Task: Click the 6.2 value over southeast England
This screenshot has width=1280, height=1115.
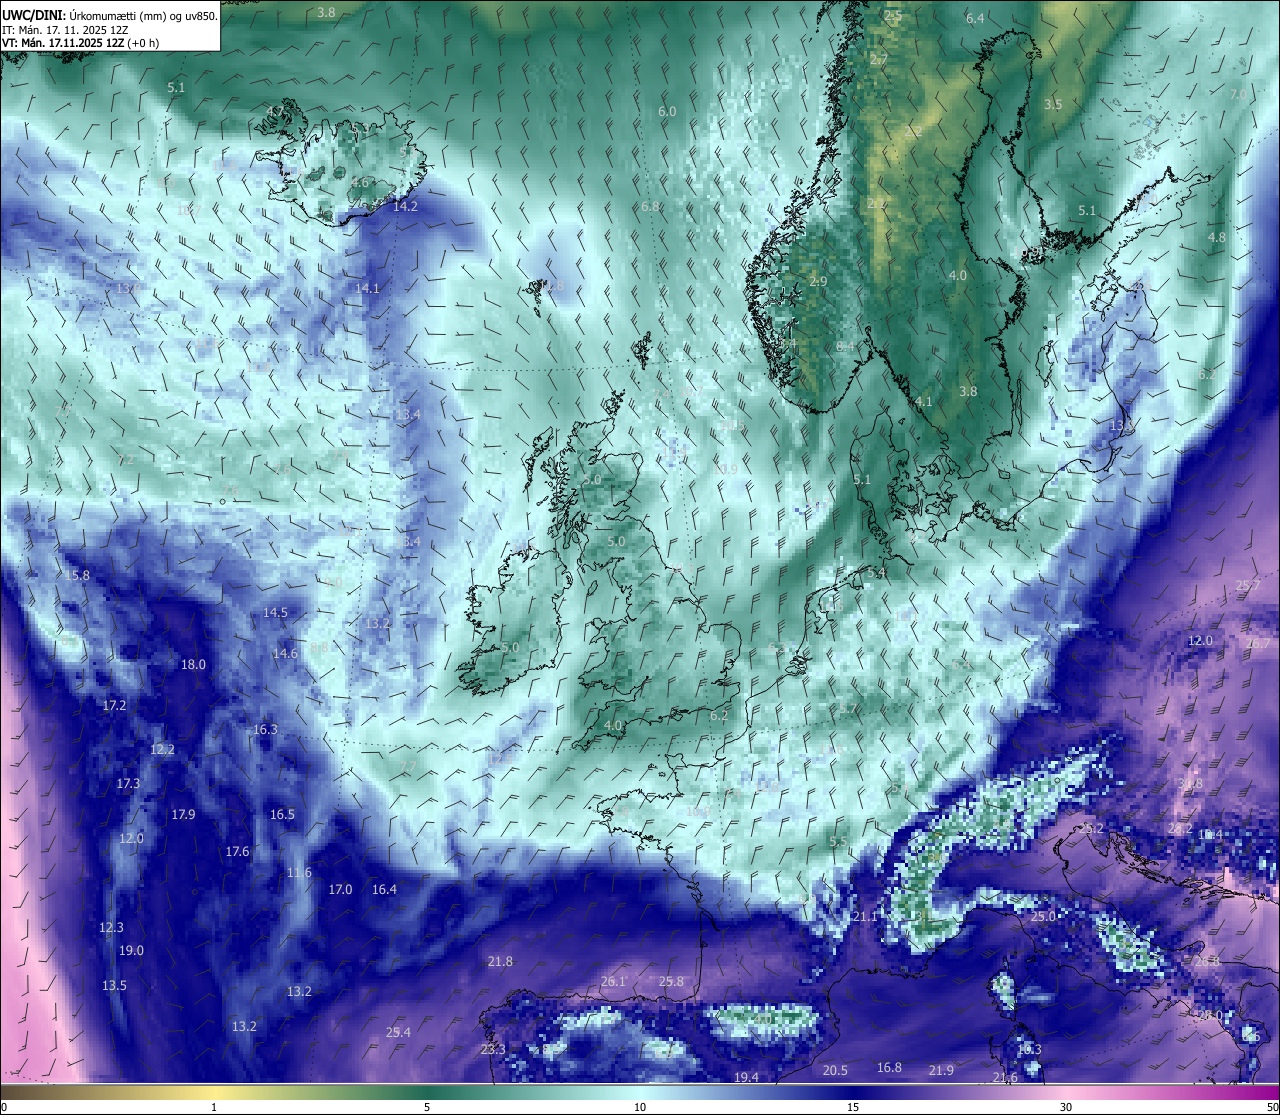Action: (719, 716)
